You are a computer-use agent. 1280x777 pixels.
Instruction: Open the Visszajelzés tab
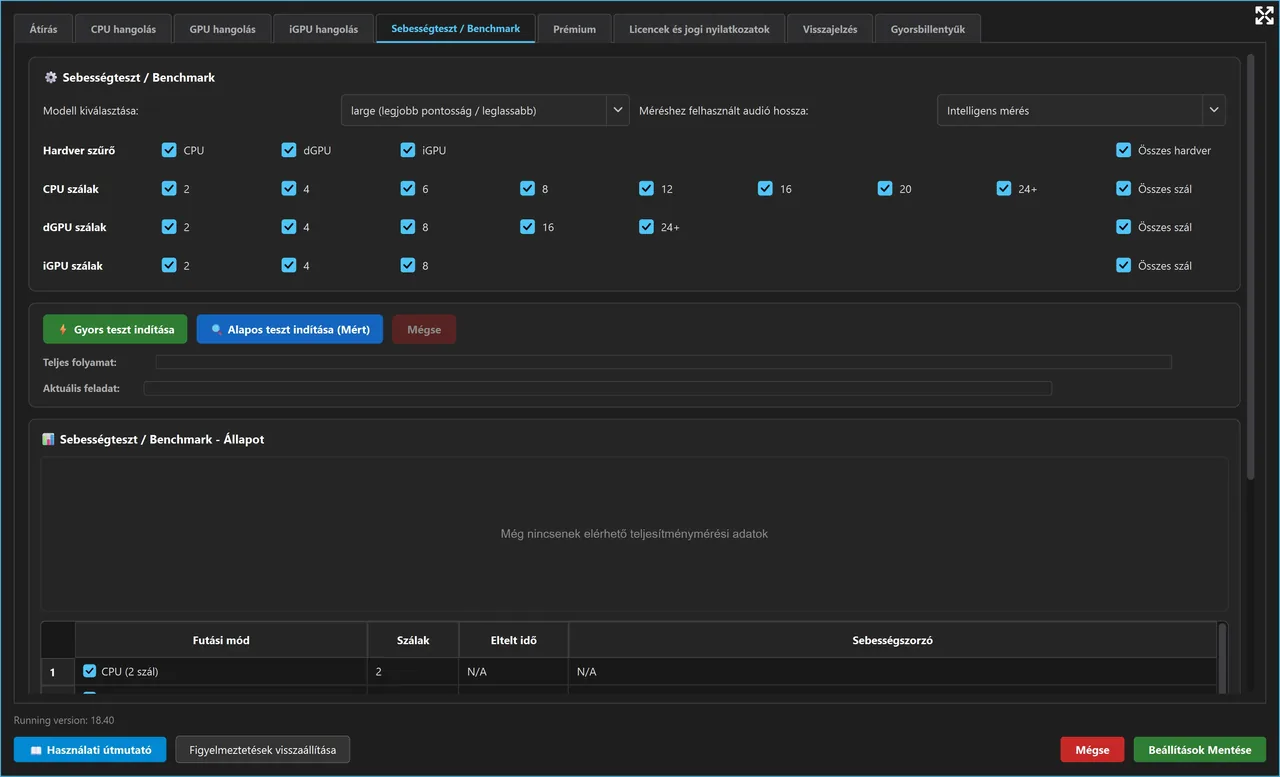(830, 29)
